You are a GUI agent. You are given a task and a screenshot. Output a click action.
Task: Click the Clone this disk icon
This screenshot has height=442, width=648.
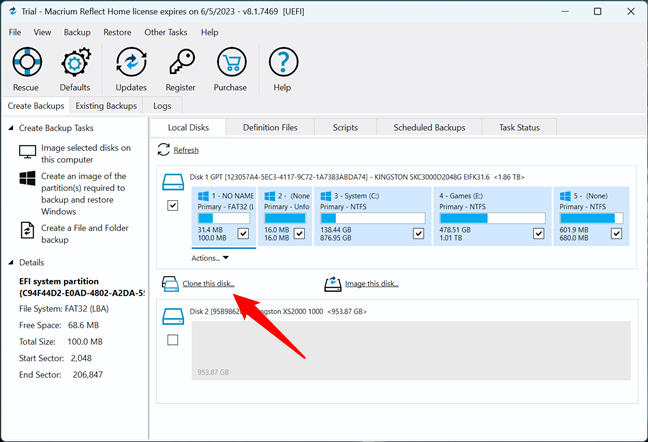(x=170, y=284)
